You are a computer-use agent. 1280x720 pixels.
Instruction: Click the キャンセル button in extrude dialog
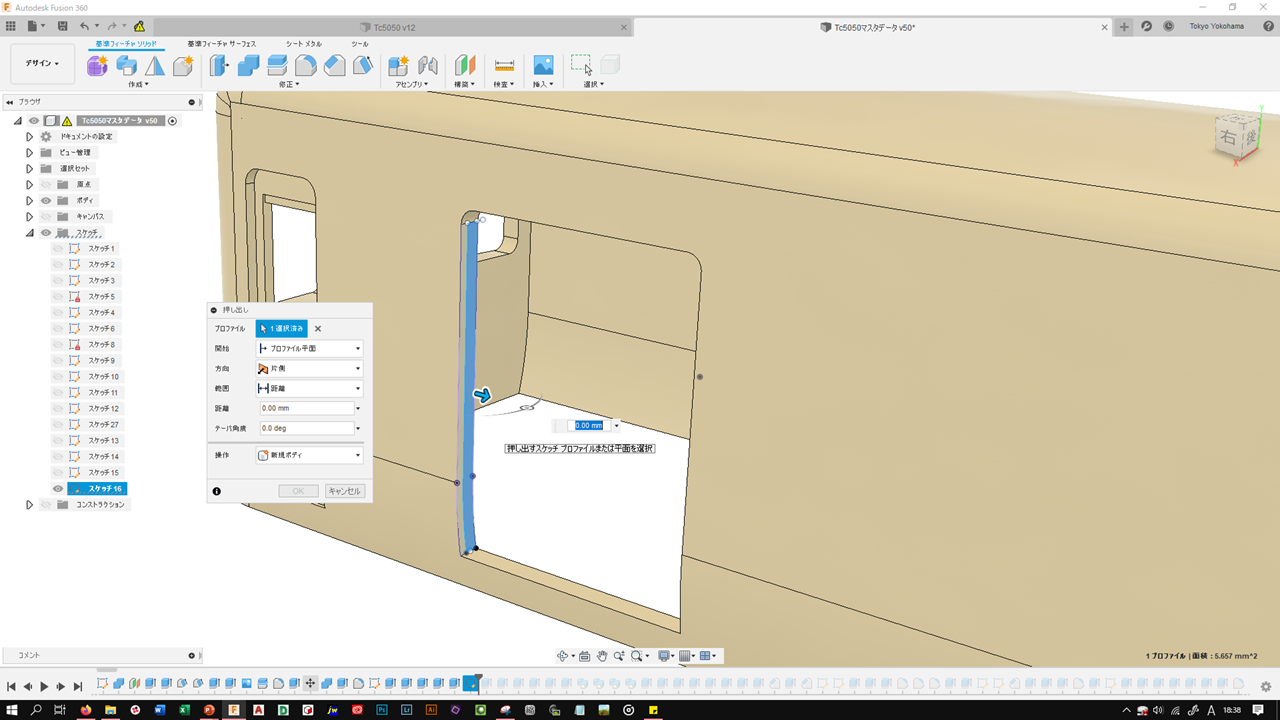tap(345, 491)
